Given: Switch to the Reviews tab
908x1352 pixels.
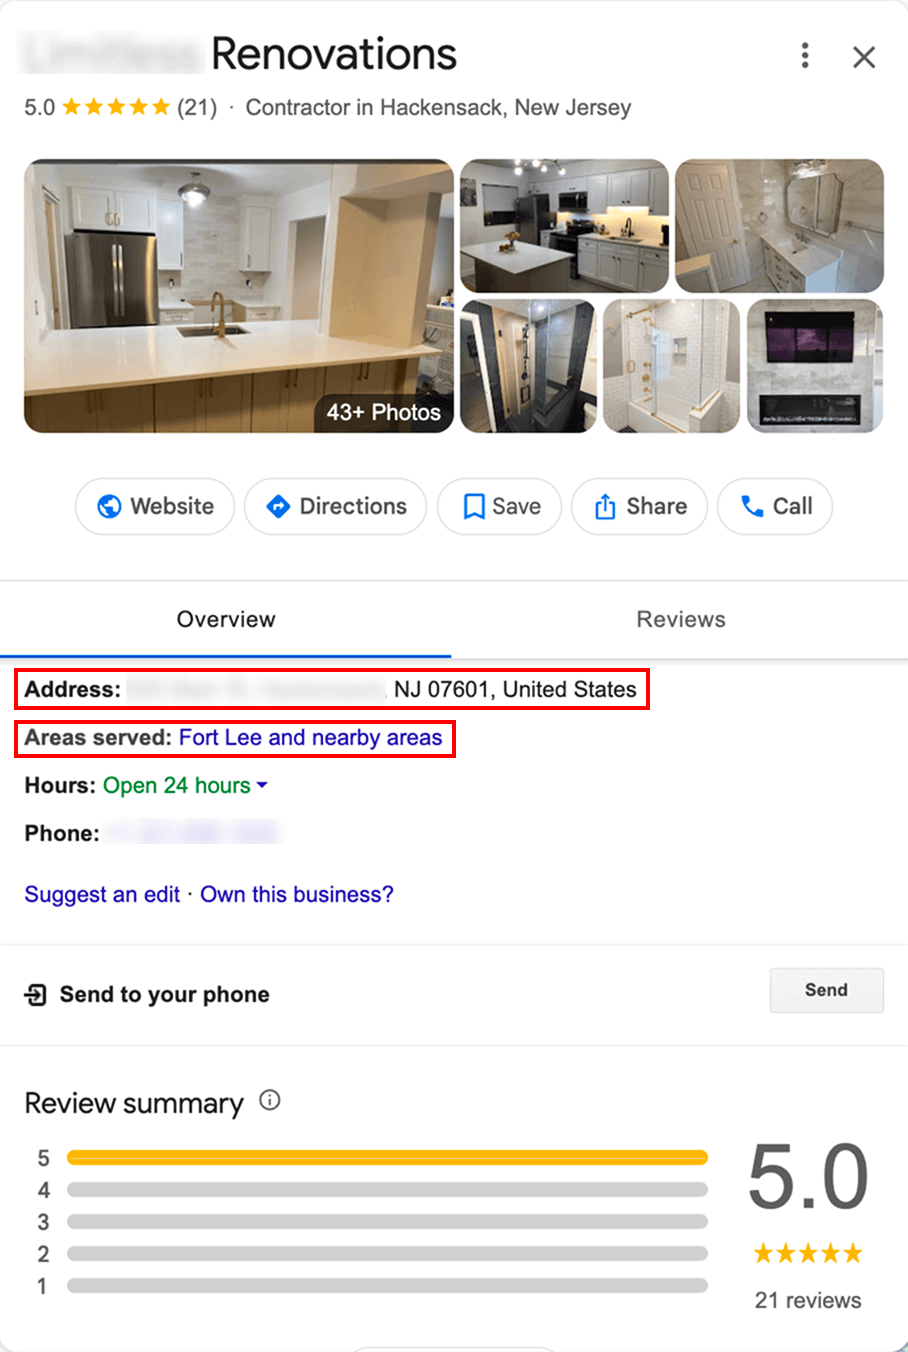Looking at the screenshot, I should [x=681, y=619].
